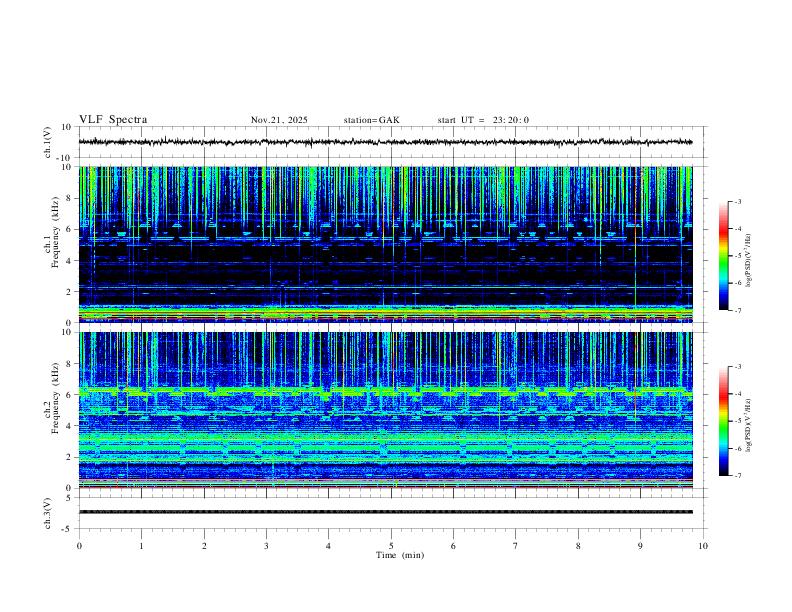The height and width of the screenshot is (612, 792).
Task: Click the ch.2 spectrogram color bar
Action: click(723, 421)
